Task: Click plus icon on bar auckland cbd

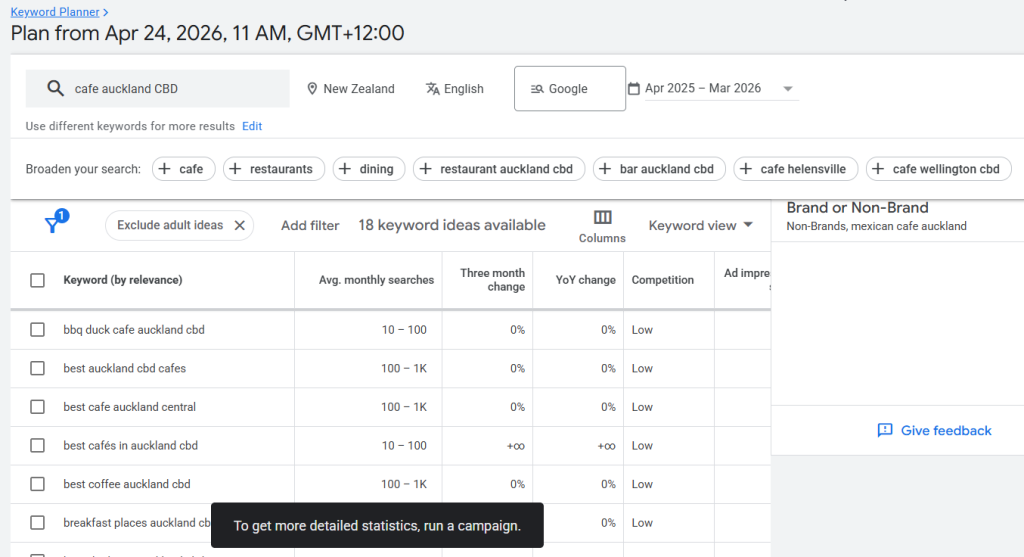Action: coord(605,169)
